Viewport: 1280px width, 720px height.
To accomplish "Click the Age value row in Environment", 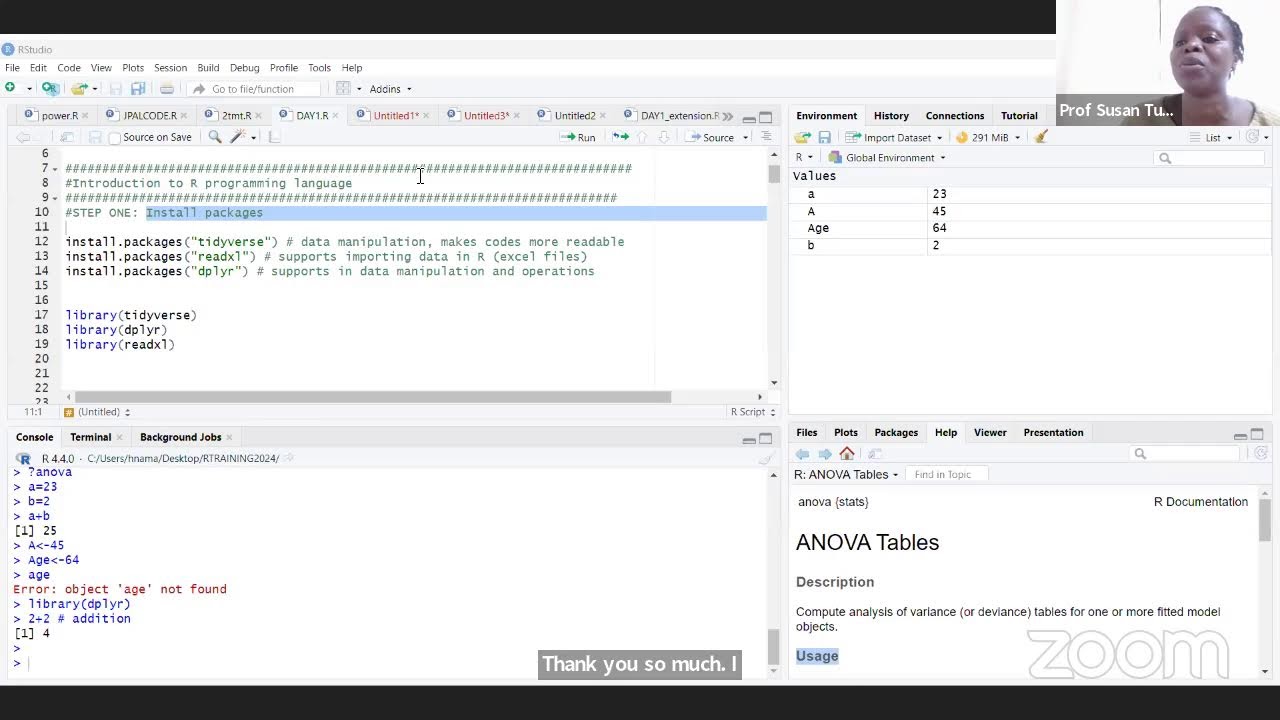I will tap(1031, 228).
